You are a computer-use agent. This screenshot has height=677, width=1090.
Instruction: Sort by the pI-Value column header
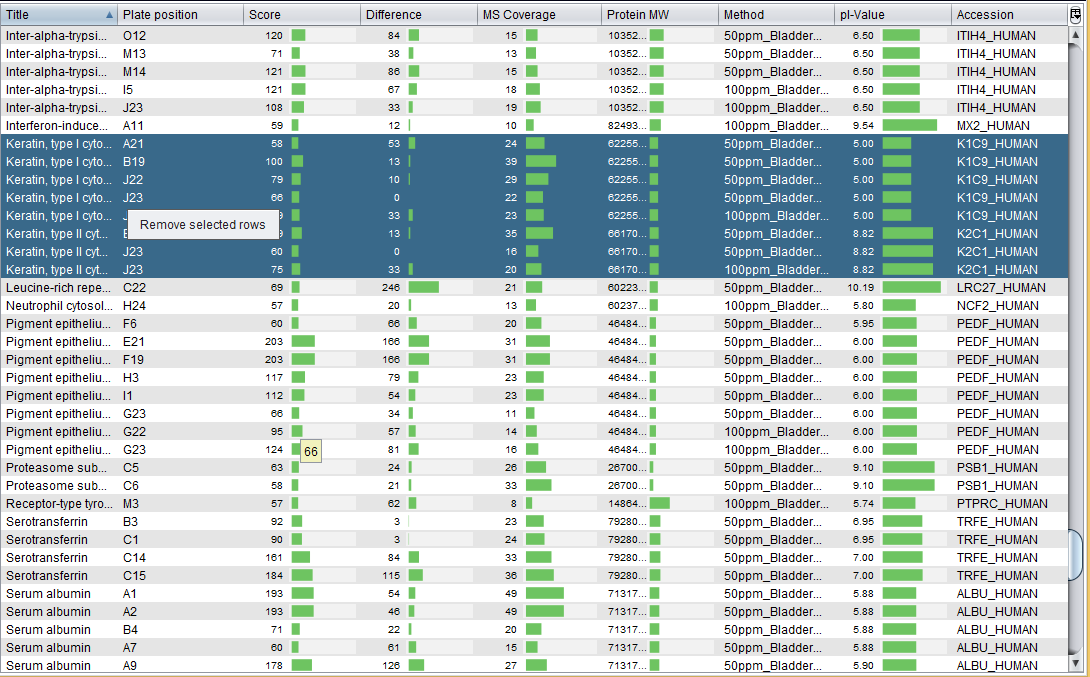(892, 15)
